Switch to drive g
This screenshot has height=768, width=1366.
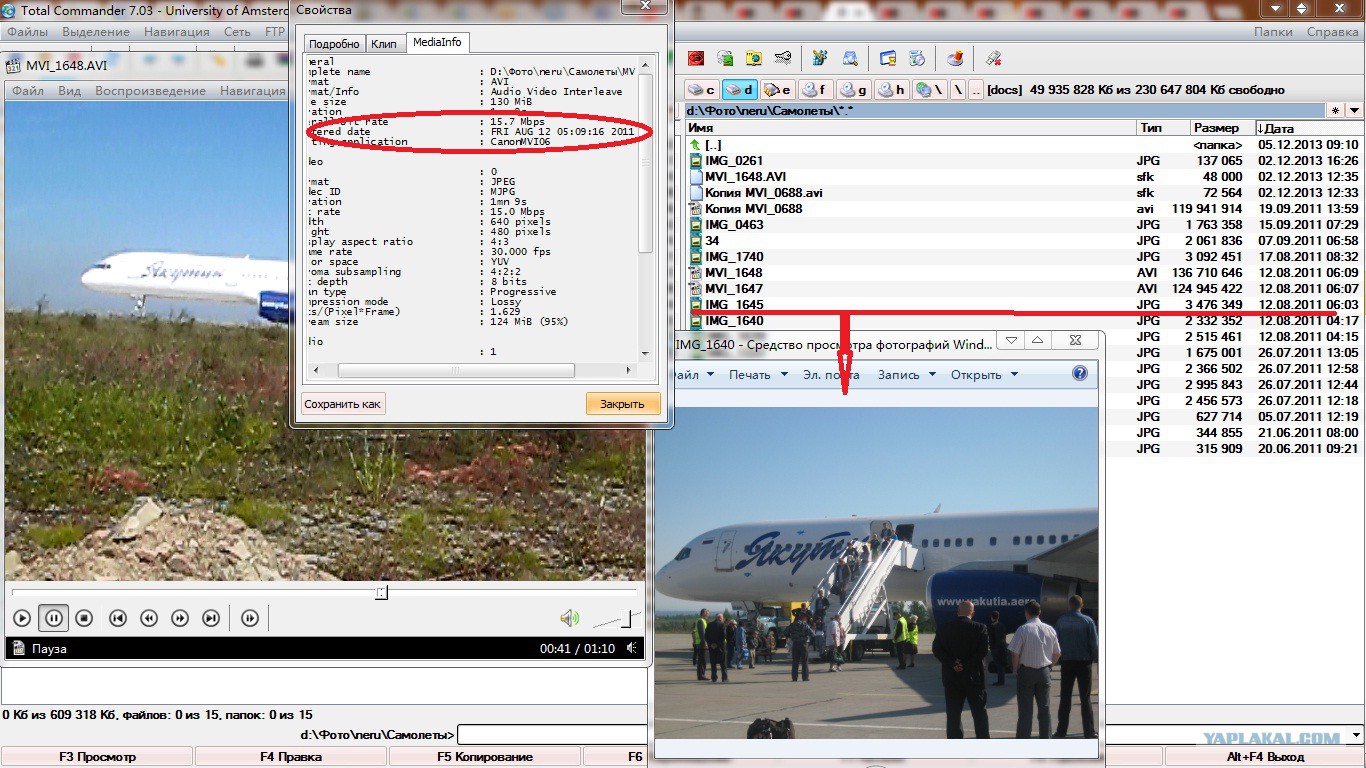853,90
